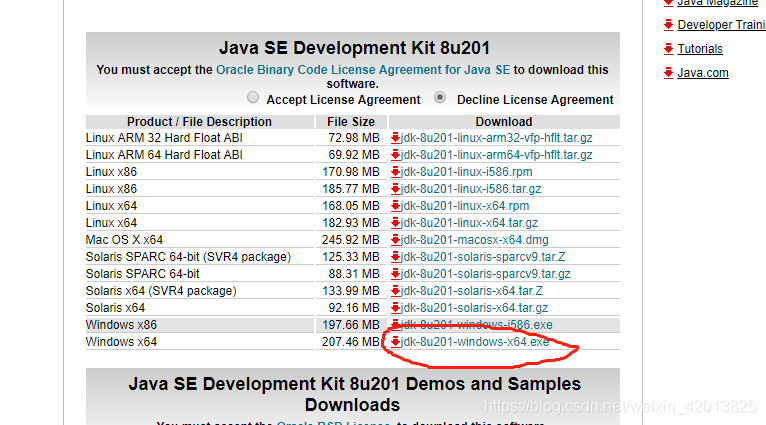Click Solaris x64 (SVR4 package) cell
This screenshot has width=766, height=425.
(x=200, y=291)
